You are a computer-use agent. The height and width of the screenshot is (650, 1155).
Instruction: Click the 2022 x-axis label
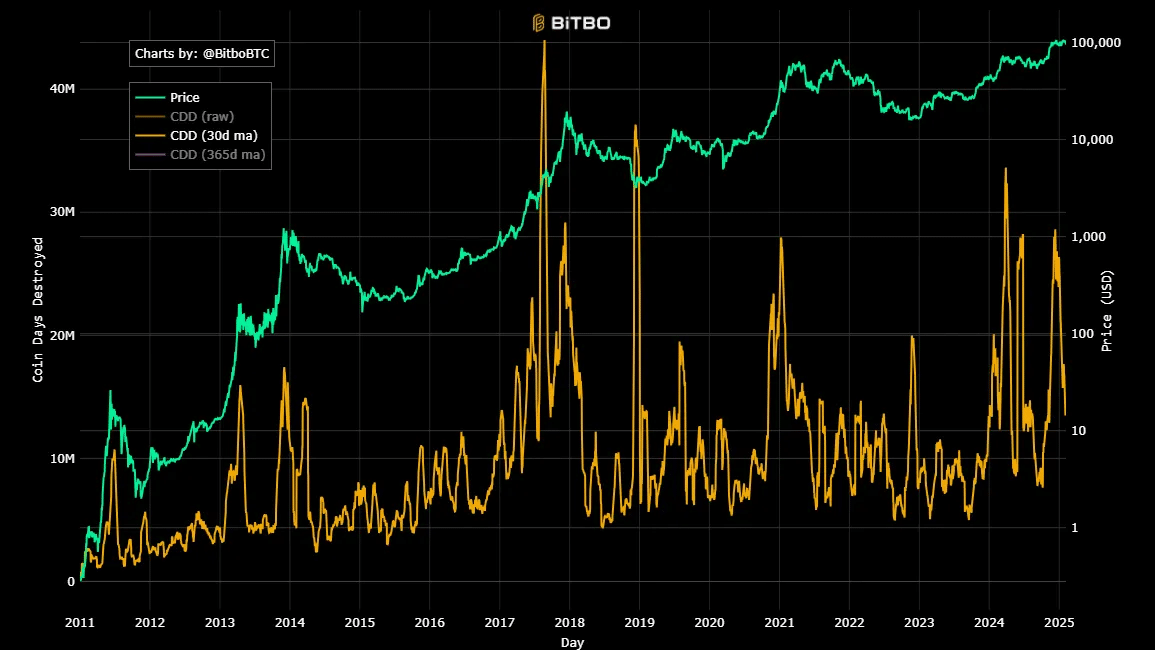(x=849, y=623)
